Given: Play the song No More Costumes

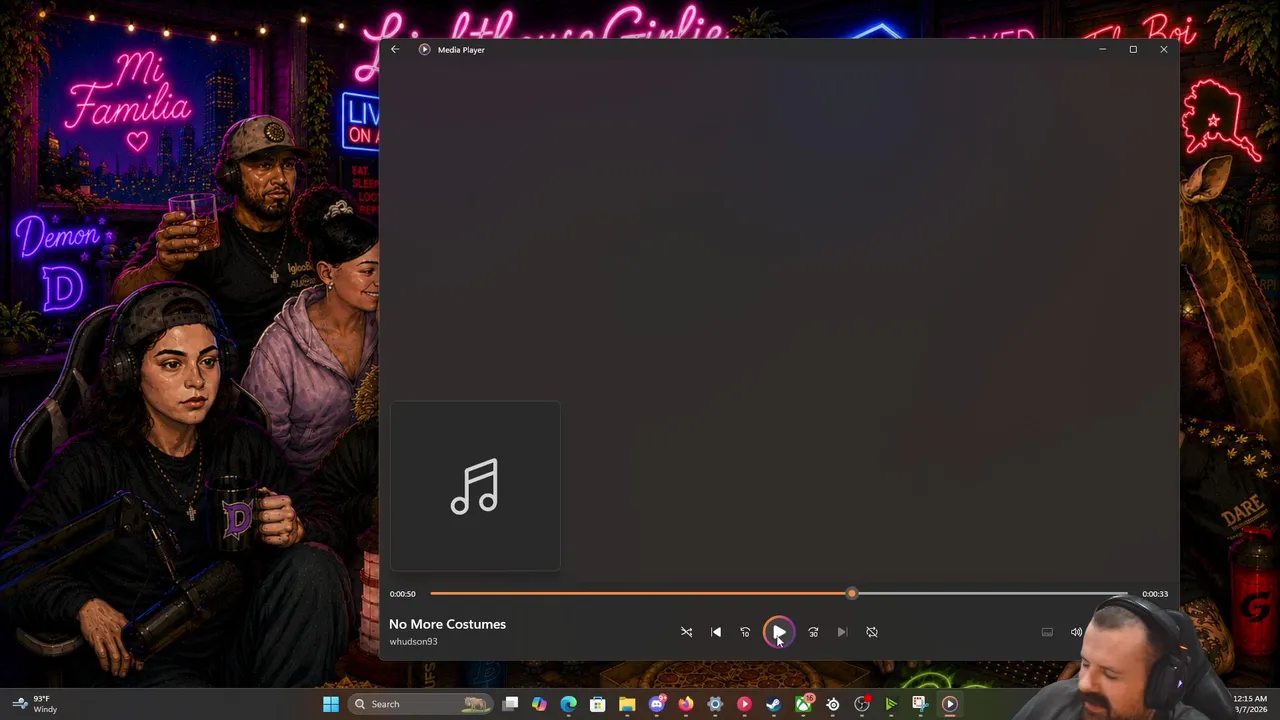Looking at the screenshot, I should 778,632.
